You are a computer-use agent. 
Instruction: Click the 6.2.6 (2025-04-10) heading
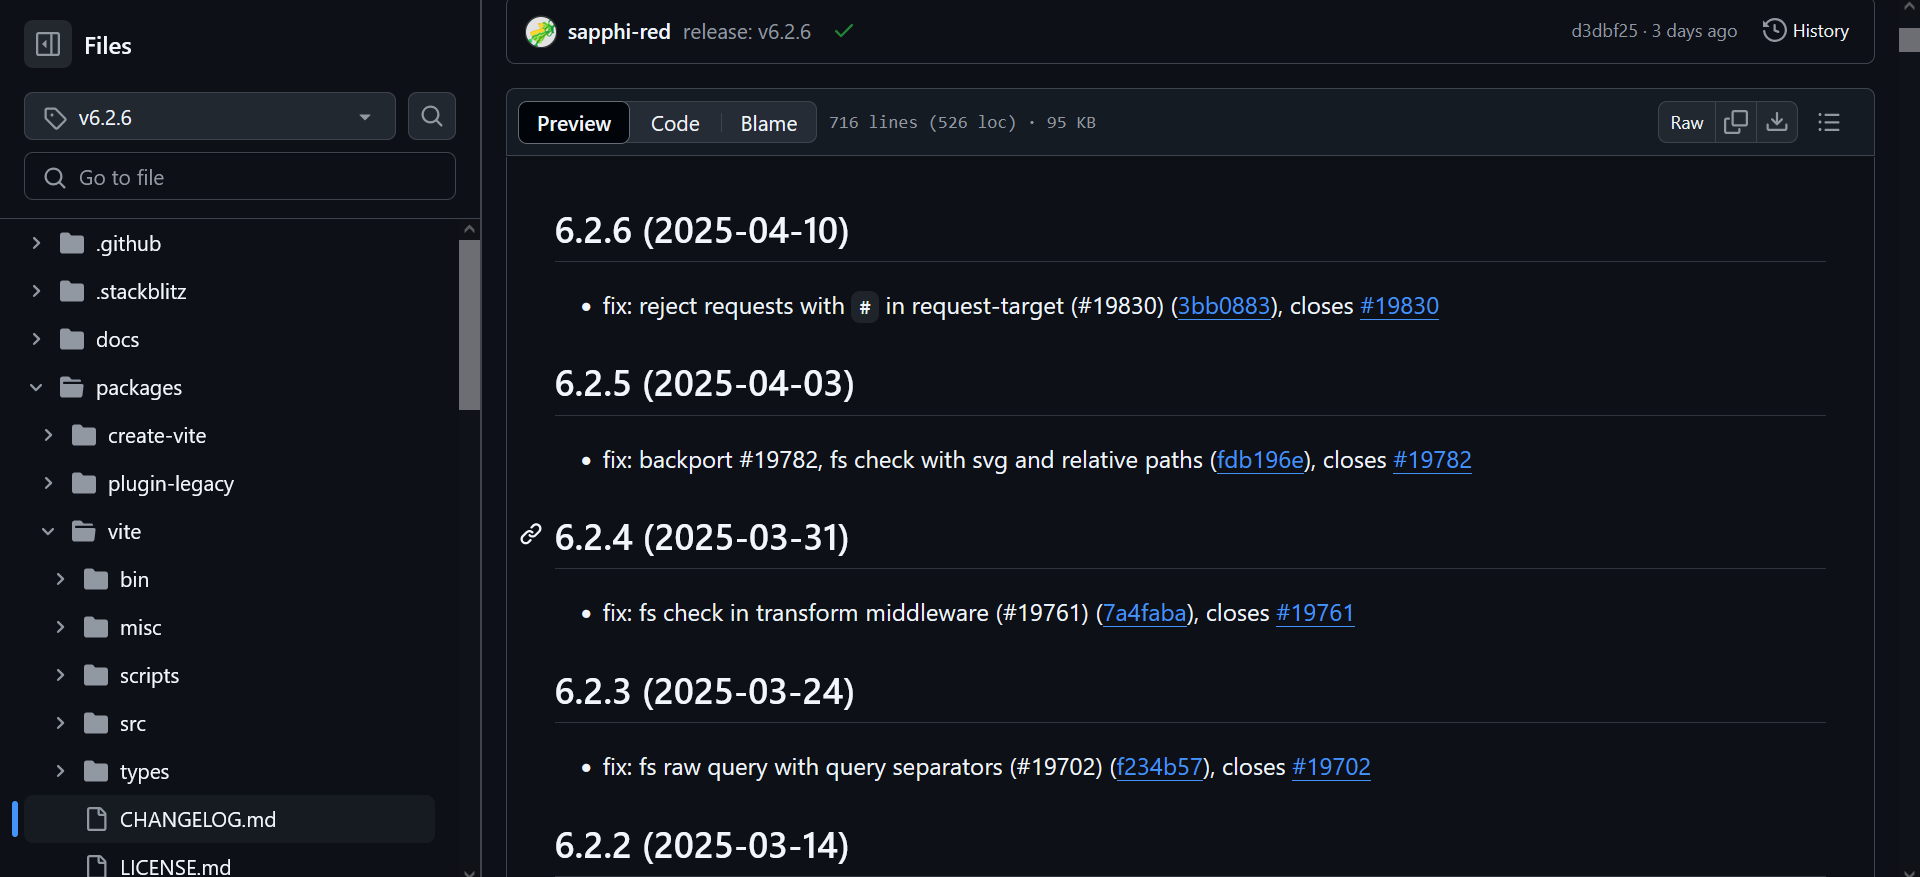[702, 230]
